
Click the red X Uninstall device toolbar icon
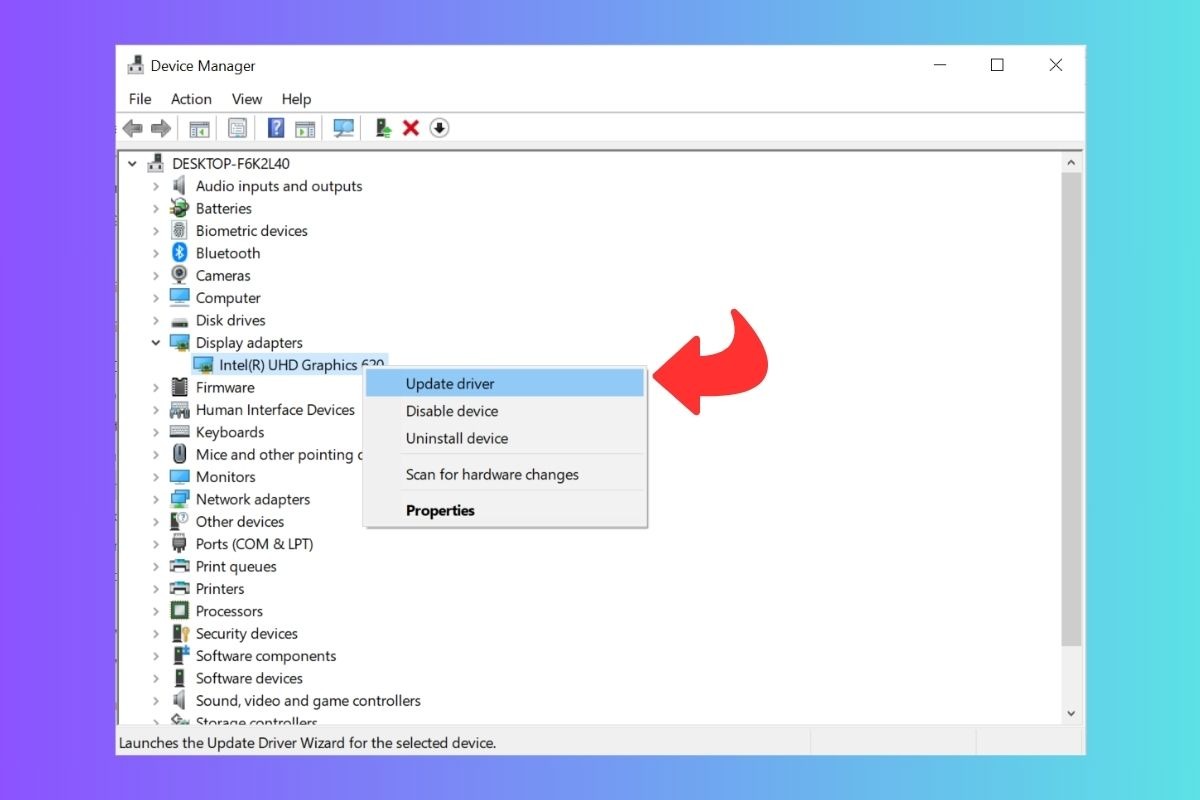tap(410, 128)
